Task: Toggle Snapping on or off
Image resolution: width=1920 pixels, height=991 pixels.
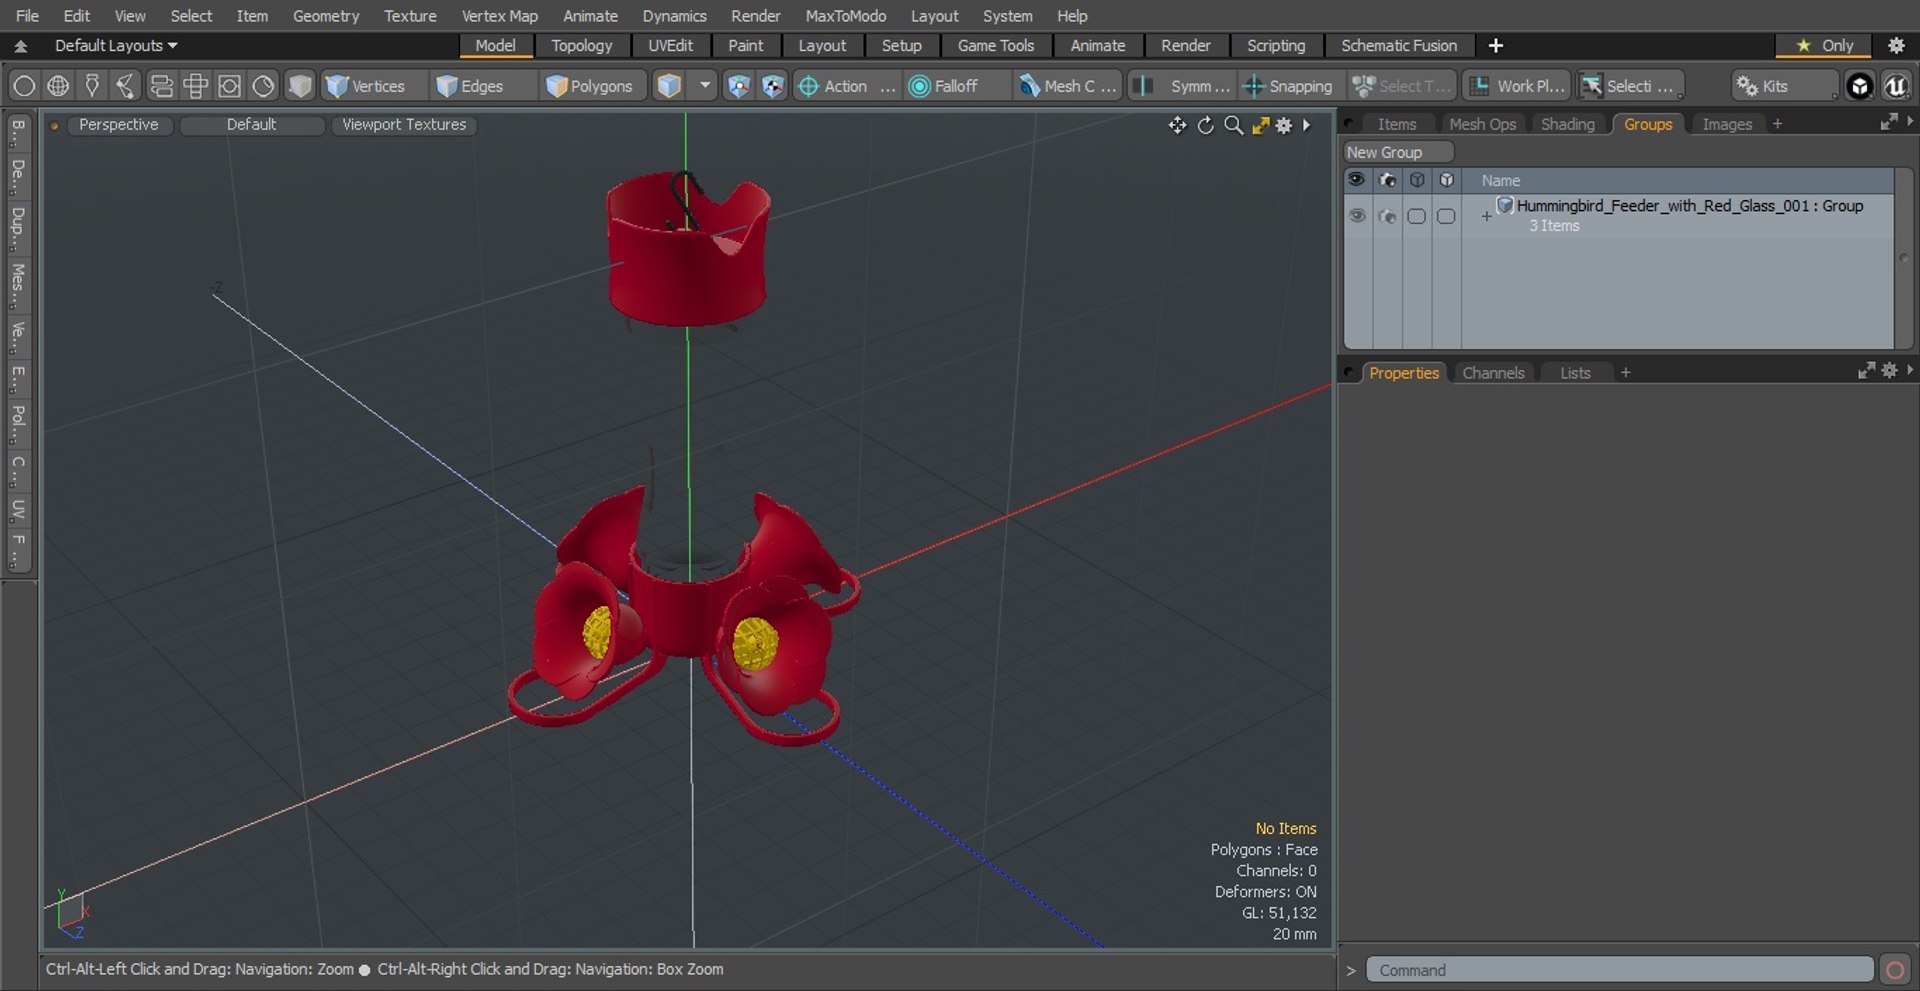Action: pos(1288,86)
